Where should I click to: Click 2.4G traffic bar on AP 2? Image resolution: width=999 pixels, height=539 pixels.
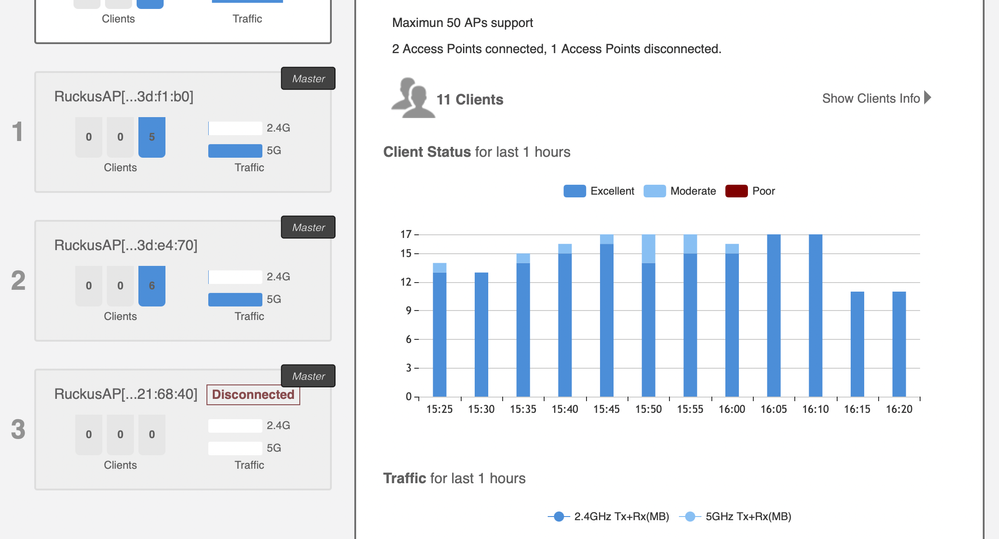coord(235,277)
